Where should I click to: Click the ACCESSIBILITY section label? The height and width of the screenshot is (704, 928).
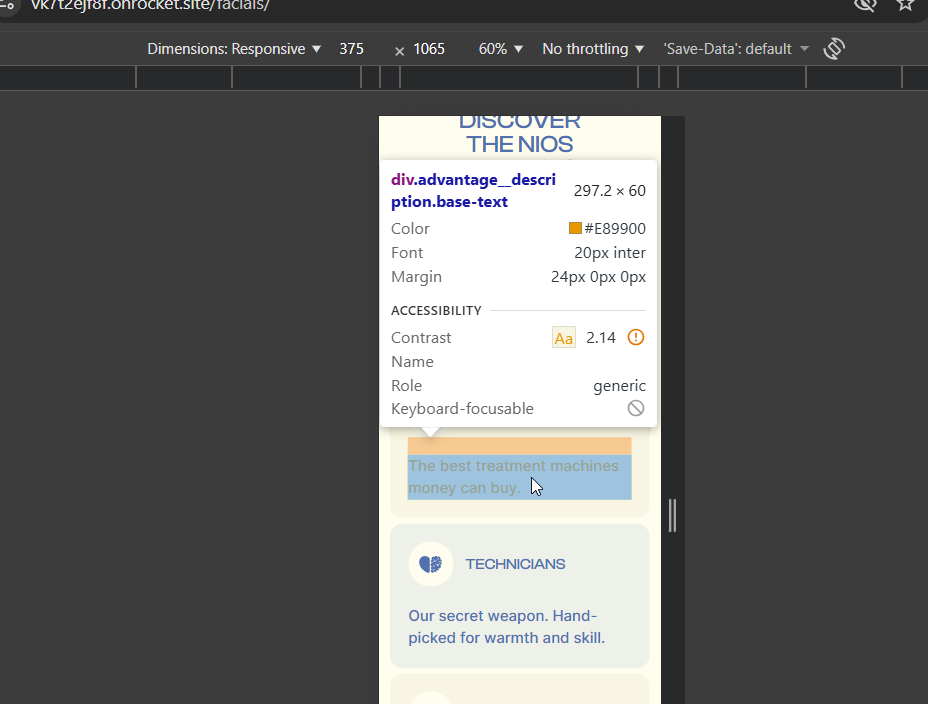pyautogui.click(x=436, y=311)
